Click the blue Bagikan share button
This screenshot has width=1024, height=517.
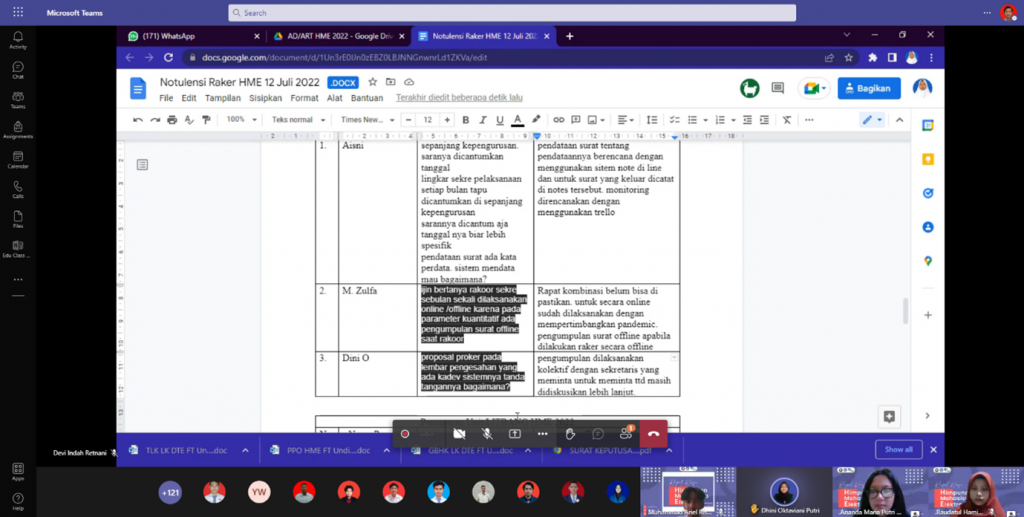click(x=868, y=88)
